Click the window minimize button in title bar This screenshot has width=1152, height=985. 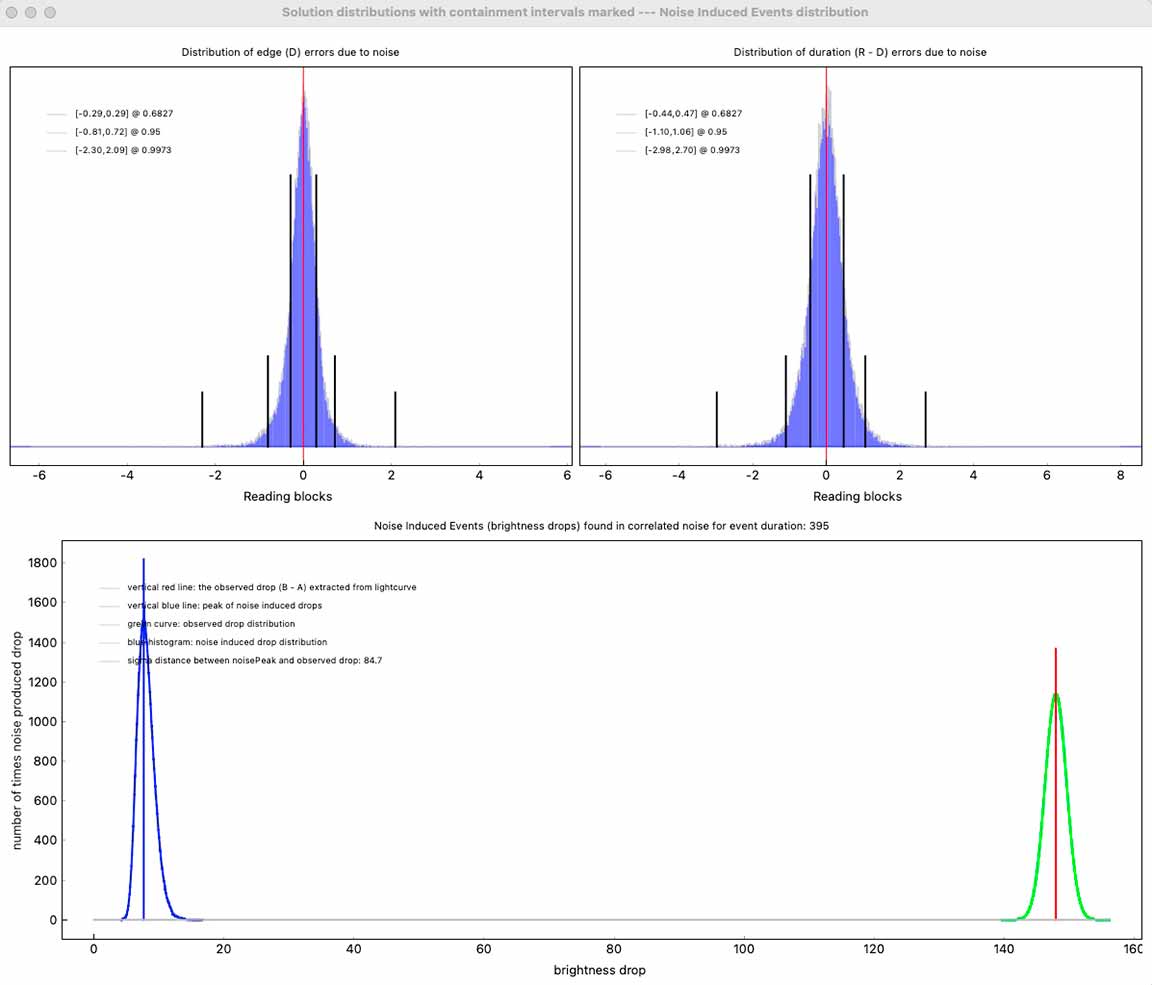[30, 12]
